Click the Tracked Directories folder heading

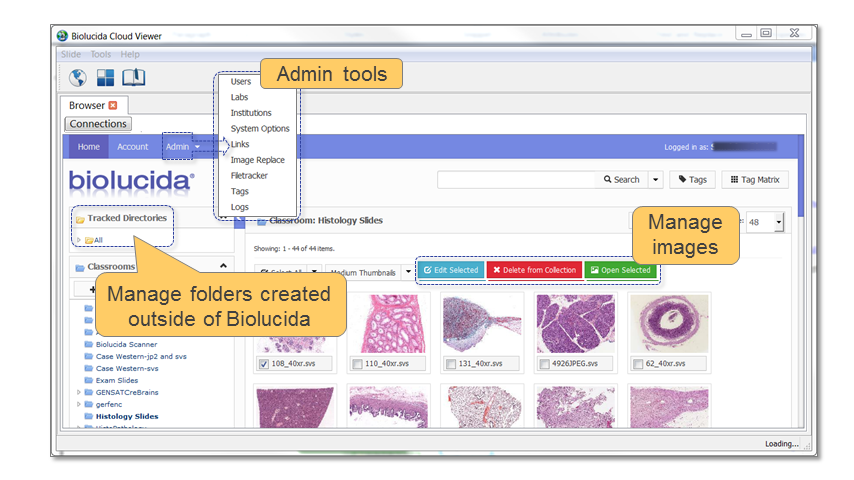(x=121, y=218)
